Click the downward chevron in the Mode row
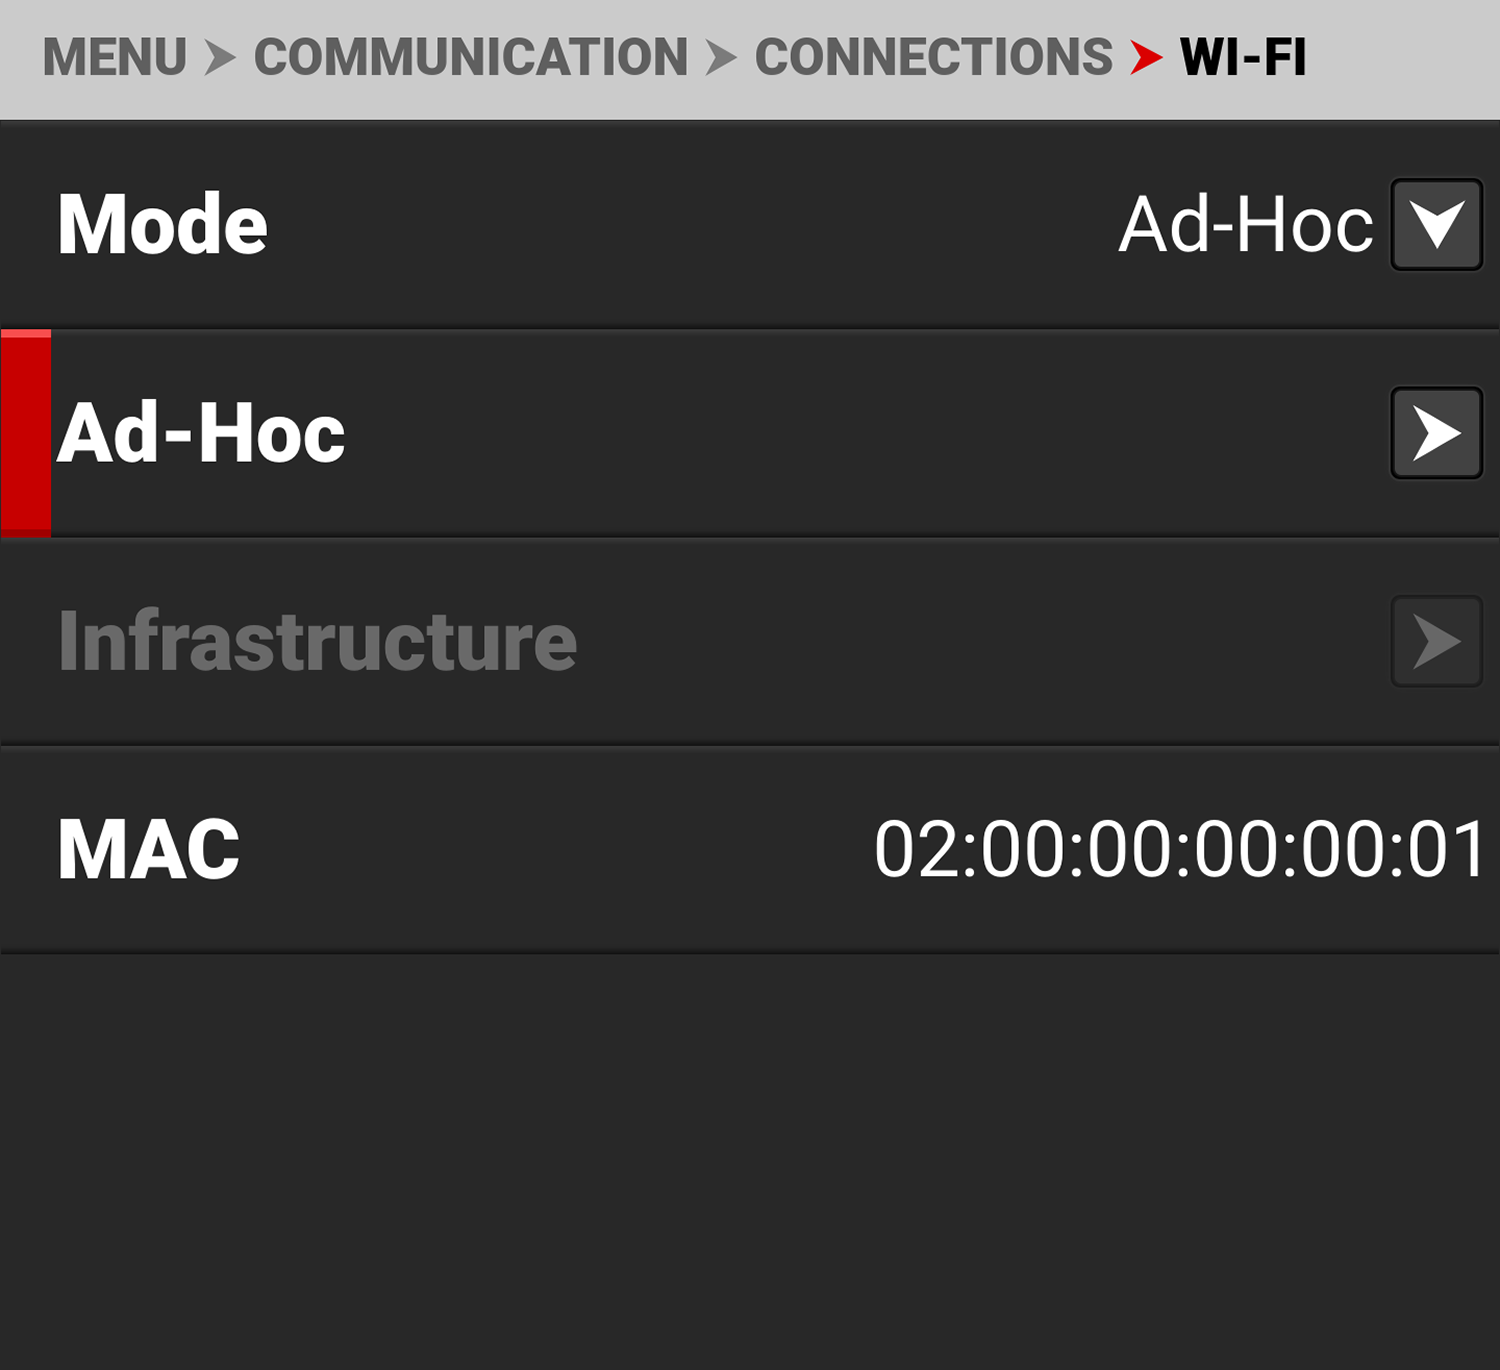 tap(1436, 224)
